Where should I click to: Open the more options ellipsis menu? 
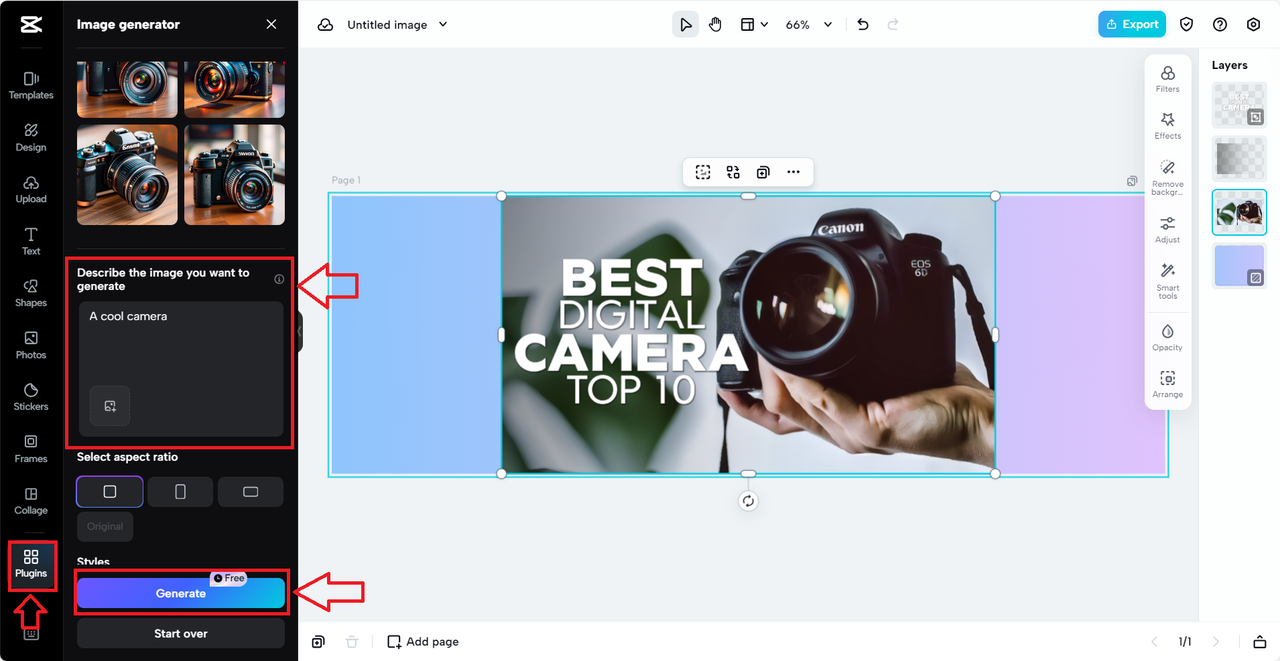point(793,172)
